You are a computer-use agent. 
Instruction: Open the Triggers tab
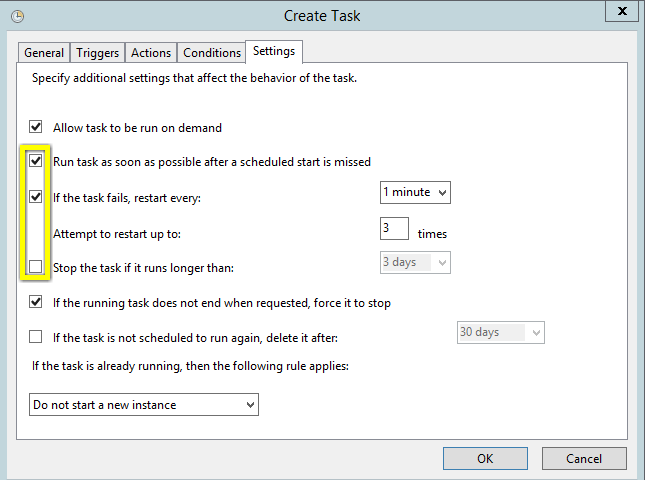coord(98,53)
